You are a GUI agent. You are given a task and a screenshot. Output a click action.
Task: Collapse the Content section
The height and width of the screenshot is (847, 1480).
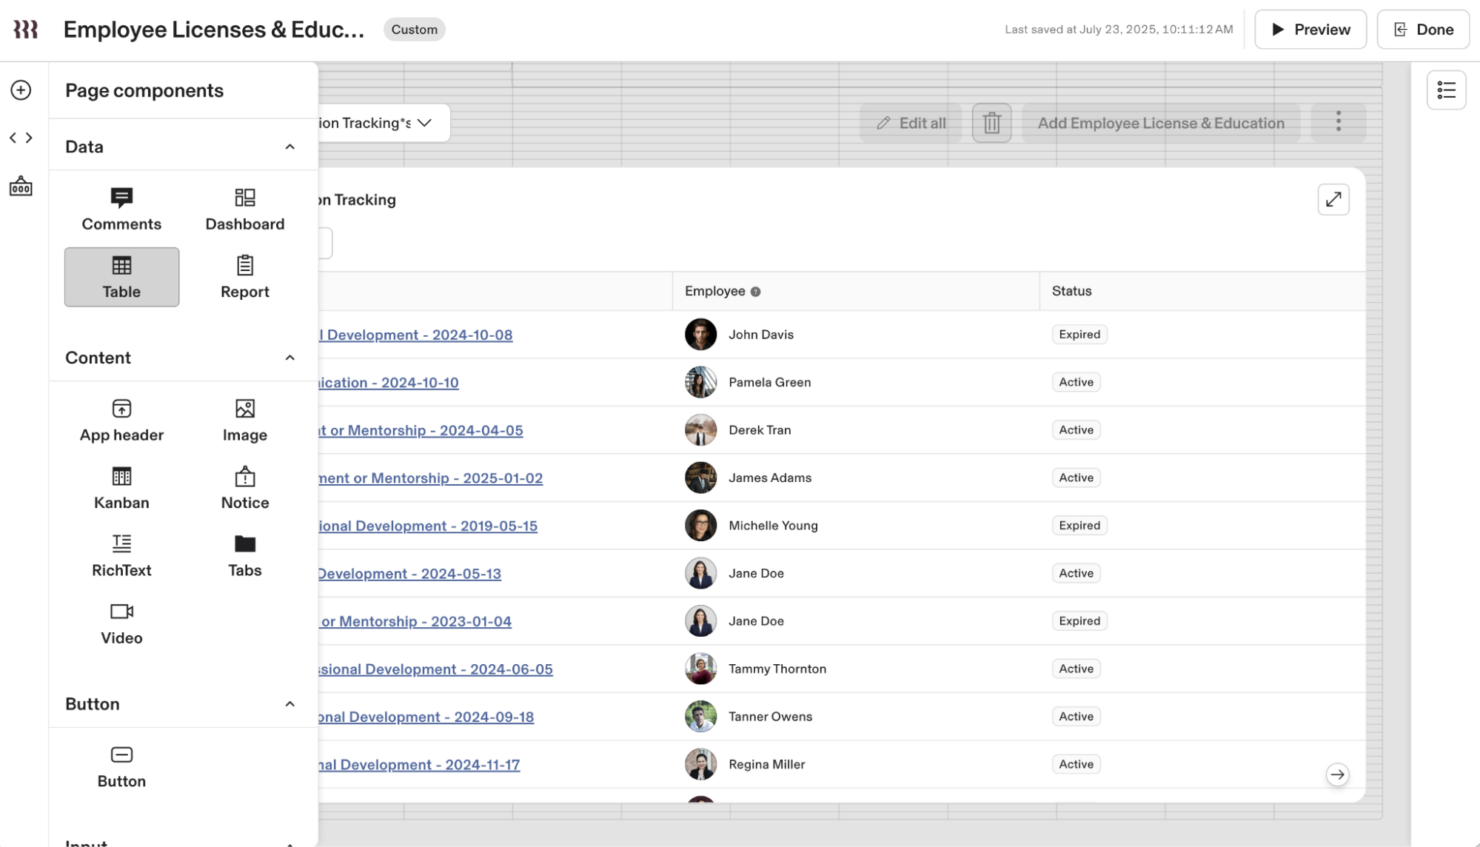(289, 357)
